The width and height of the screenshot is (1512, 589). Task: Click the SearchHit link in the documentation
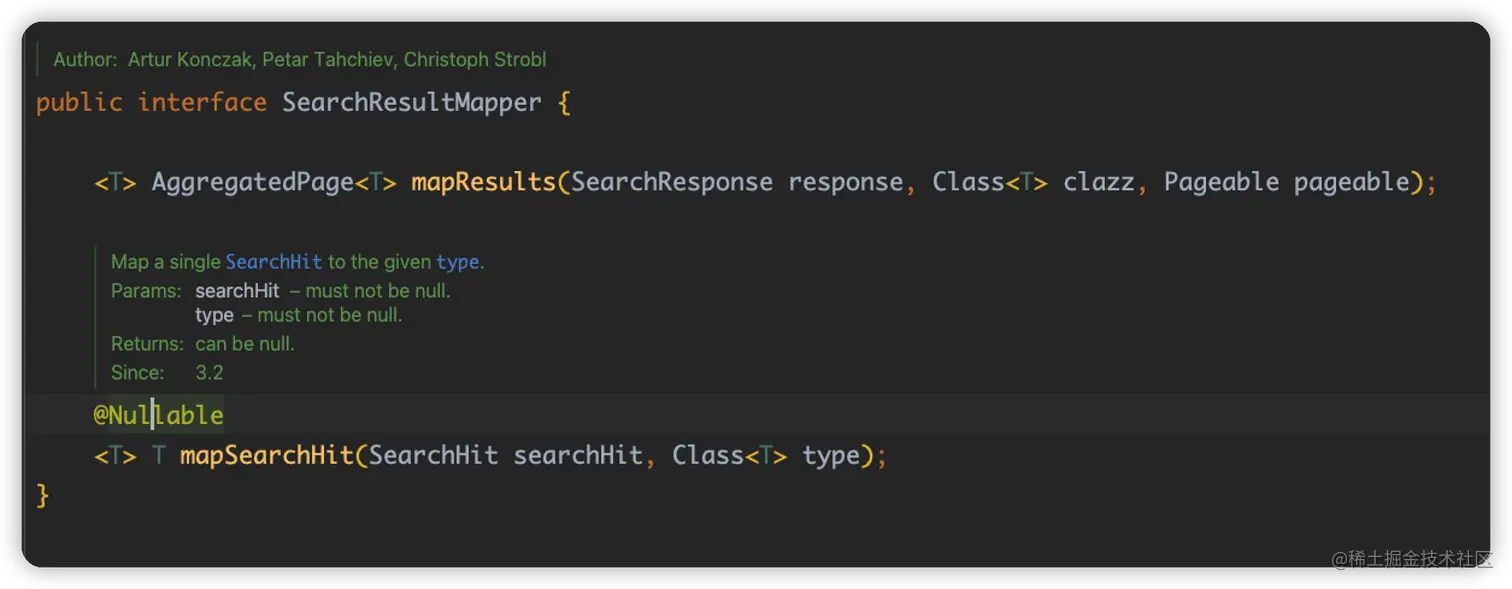click(x=273, y=262)
